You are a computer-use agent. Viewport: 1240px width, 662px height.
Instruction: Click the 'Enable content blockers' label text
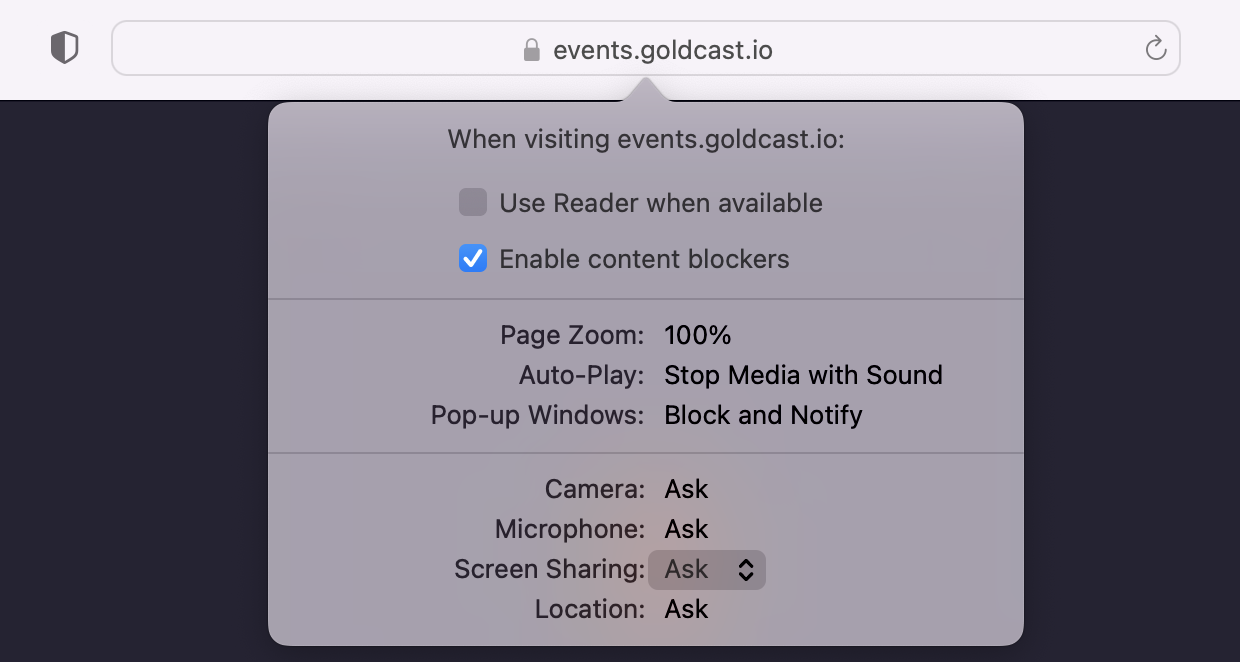pyautogui.click(x=644, y=259)
